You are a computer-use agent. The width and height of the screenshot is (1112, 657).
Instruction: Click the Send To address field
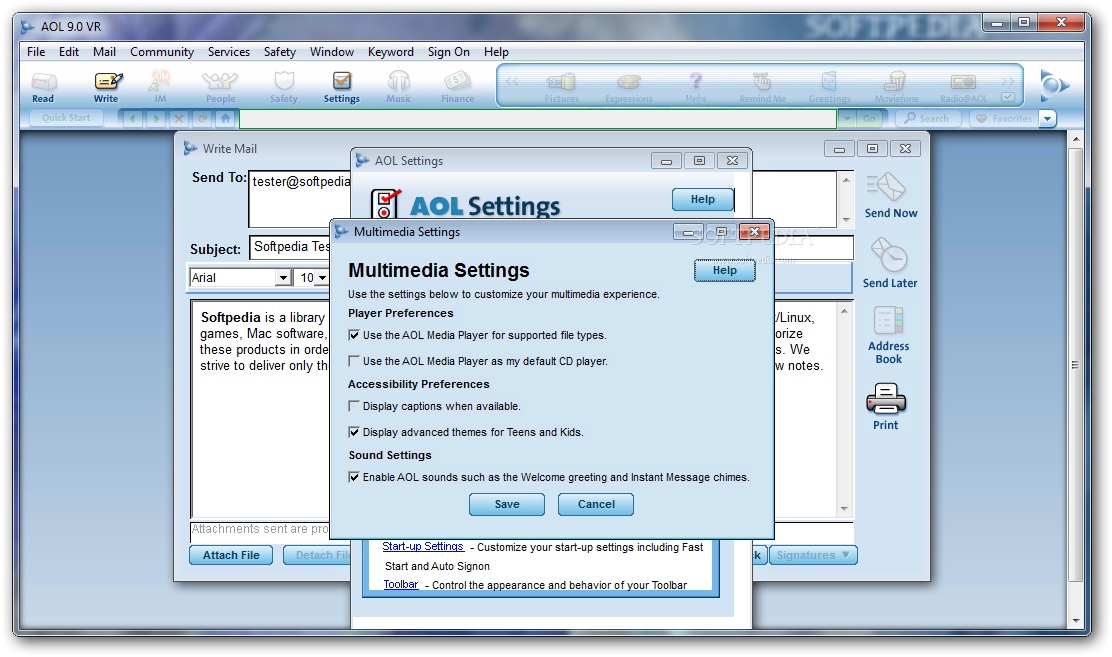[x=543, y=199]
